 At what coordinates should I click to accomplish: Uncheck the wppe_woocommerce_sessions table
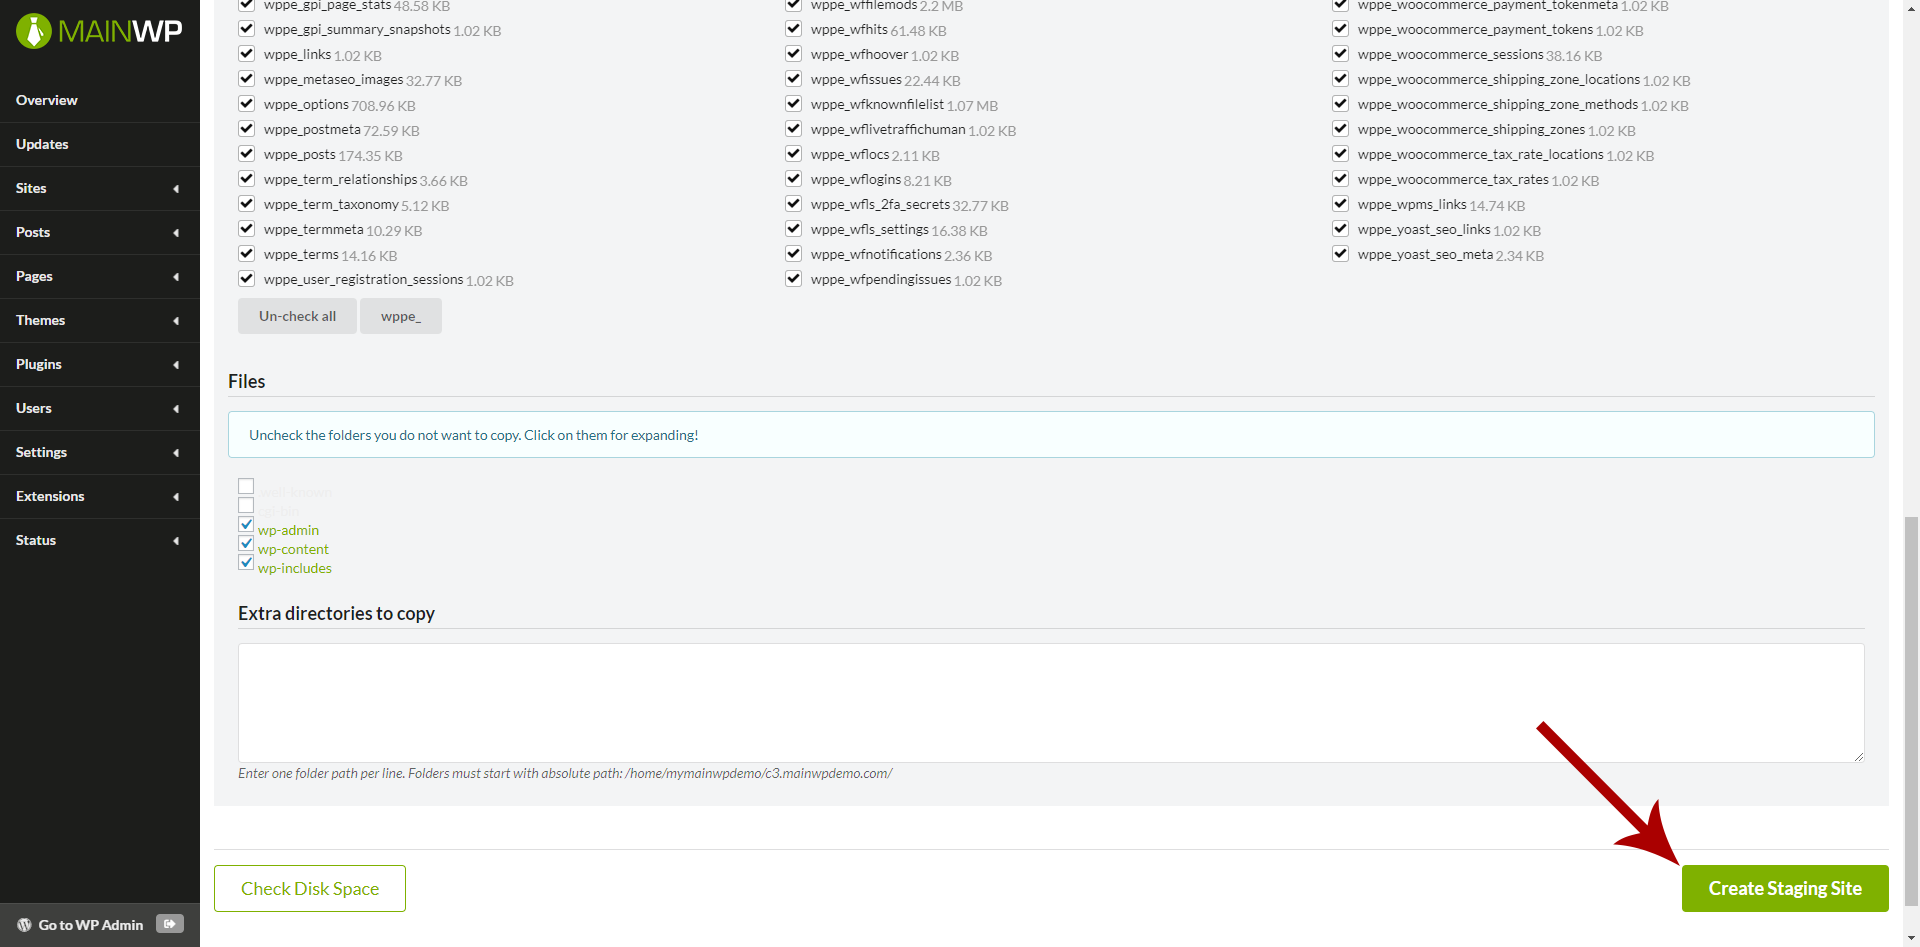click(1340, 53)
